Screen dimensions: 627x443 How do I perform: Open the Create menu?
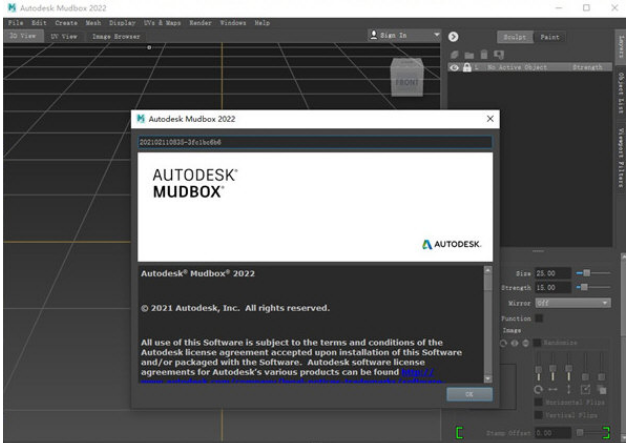(x=66, y=23)
